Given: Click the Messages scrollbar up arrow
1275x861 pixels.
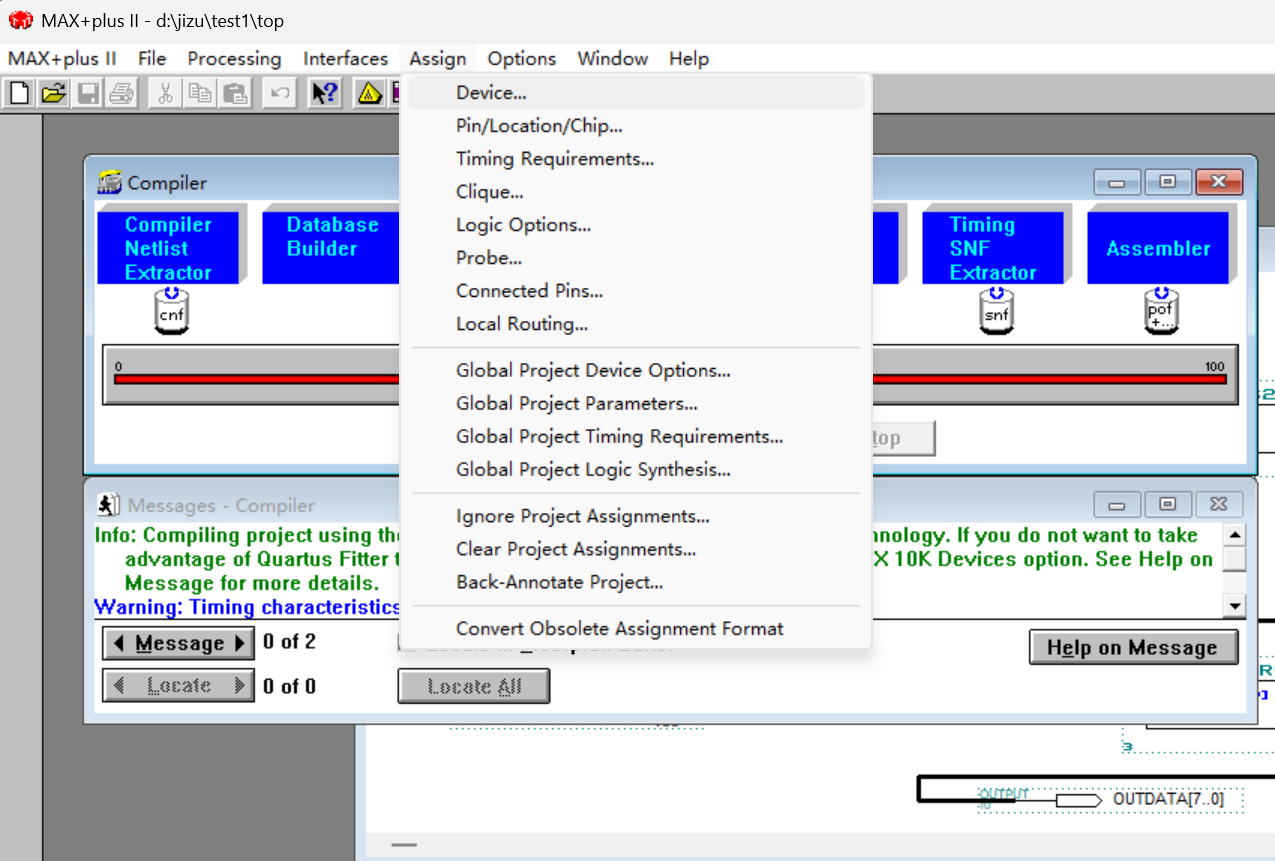Looking at the screenshot, I should [1235, 535].
